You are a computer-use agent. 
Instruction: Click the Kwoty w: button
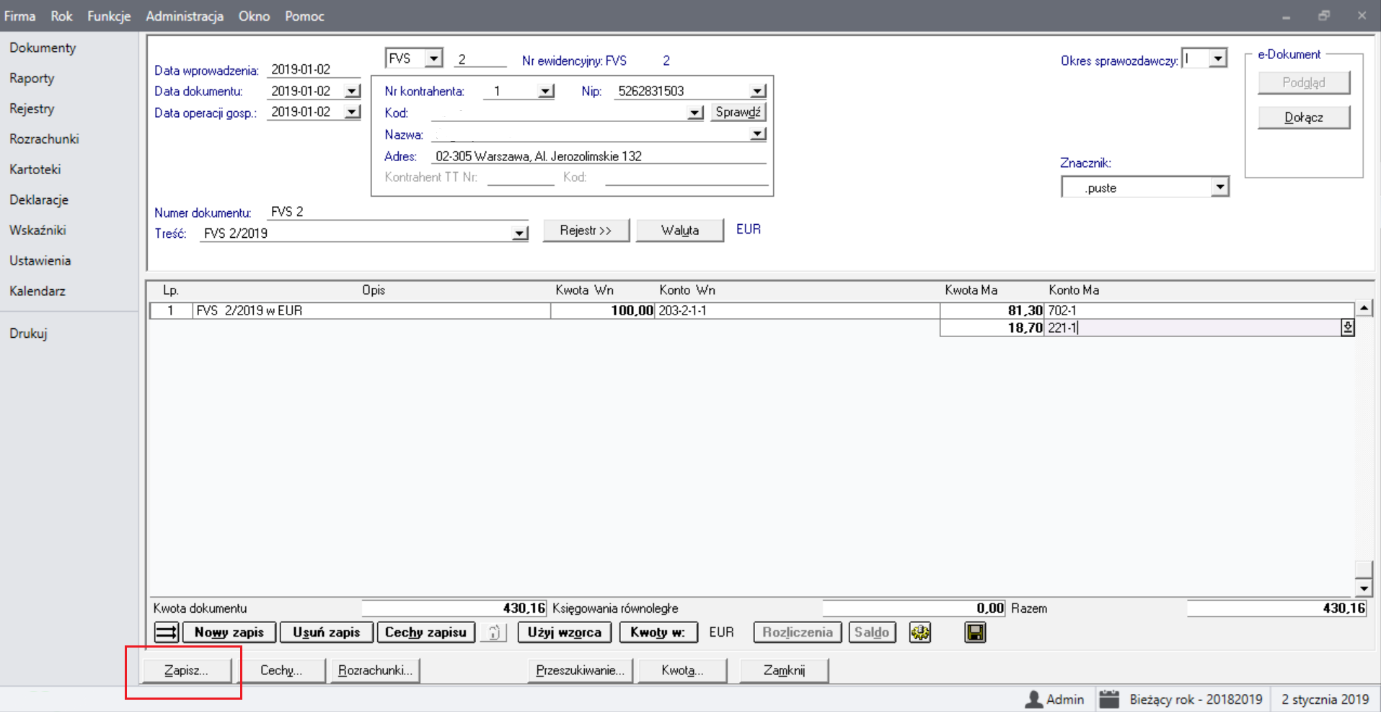659,633
